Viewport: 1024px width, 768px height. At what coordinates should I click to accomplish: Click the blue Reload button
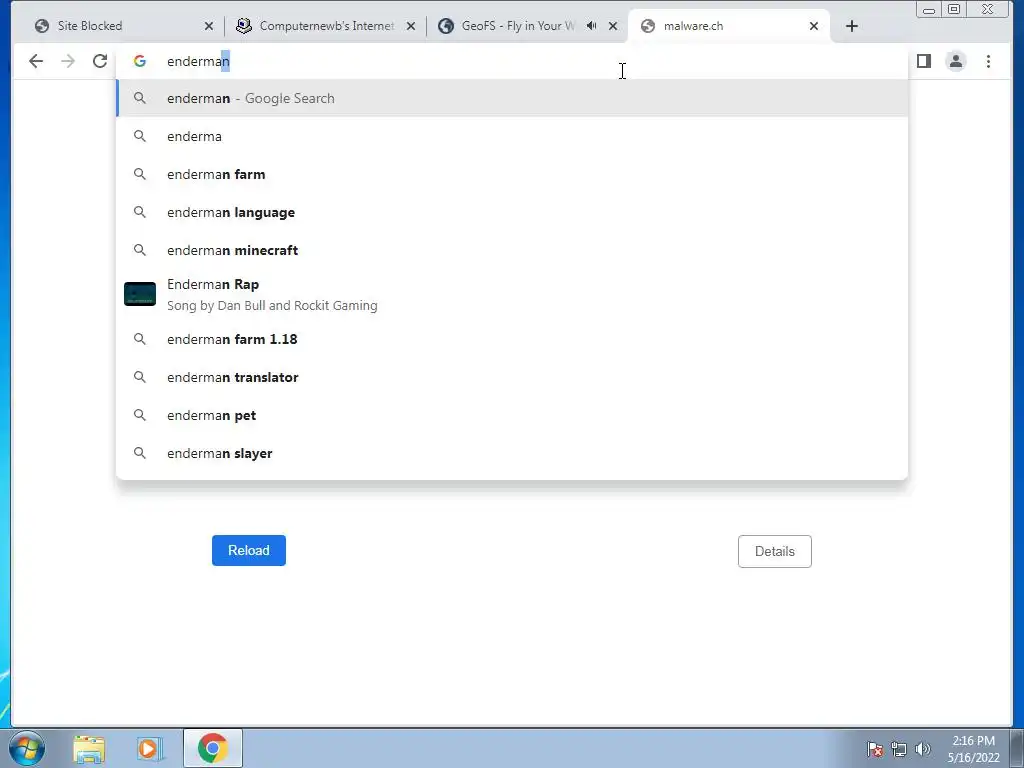coord(249,551)
